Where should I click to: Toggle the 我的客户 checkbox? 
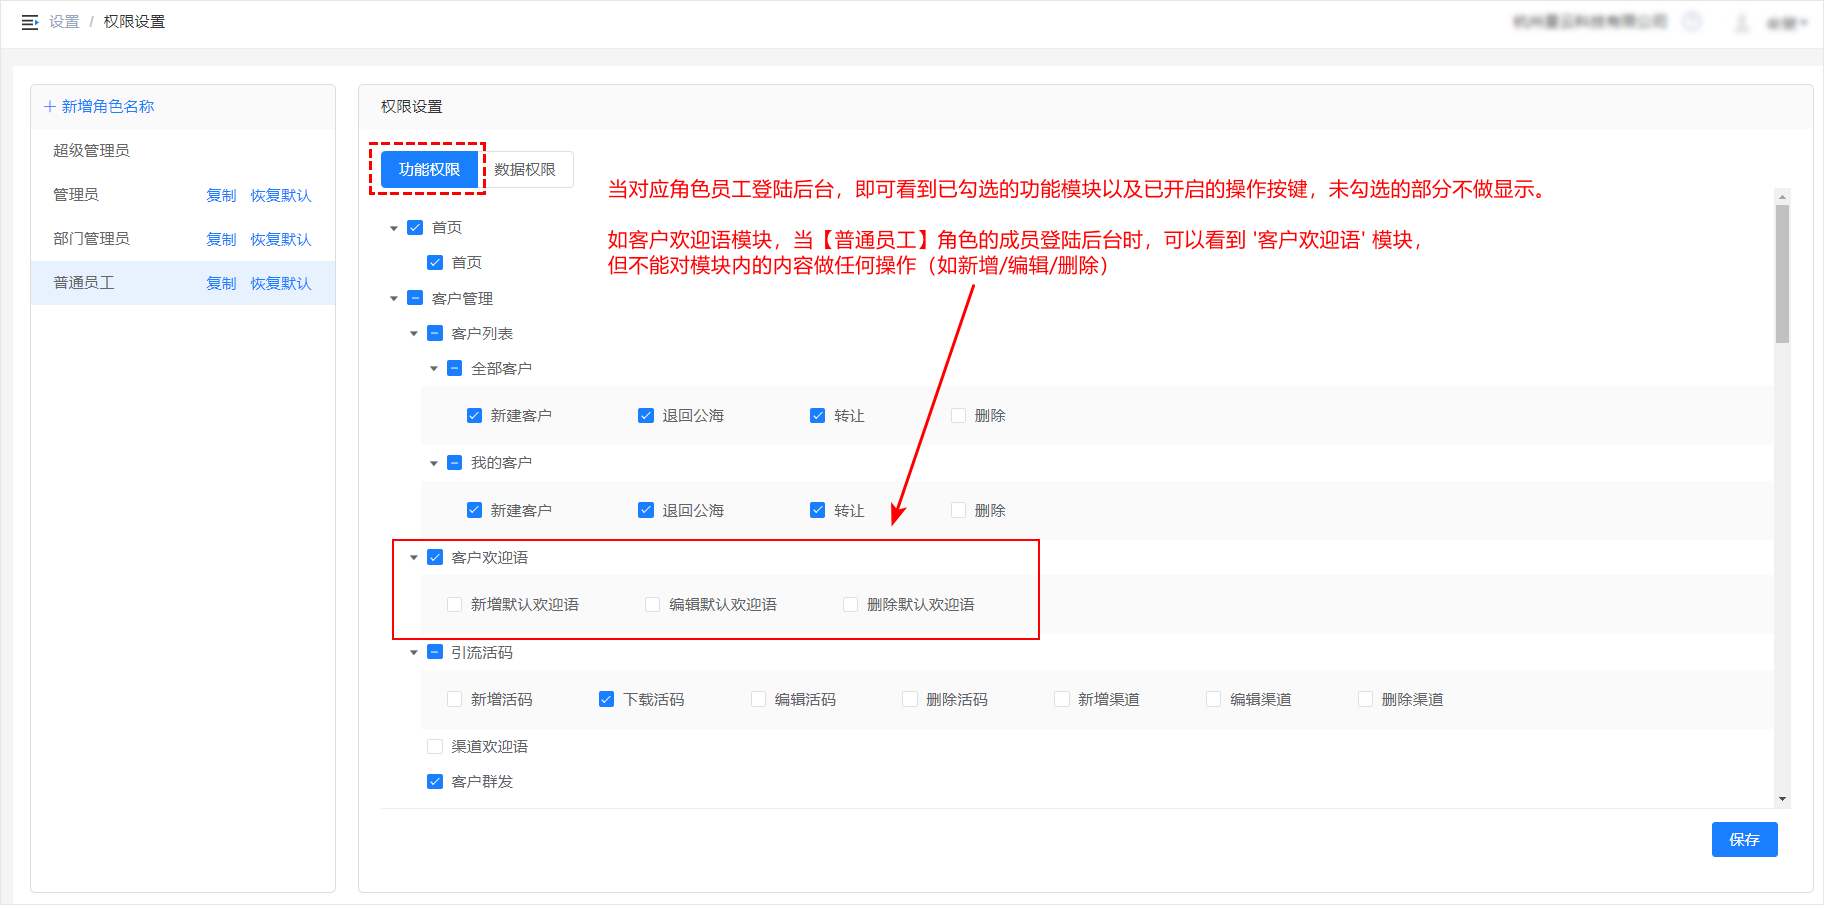pos(455,463)
